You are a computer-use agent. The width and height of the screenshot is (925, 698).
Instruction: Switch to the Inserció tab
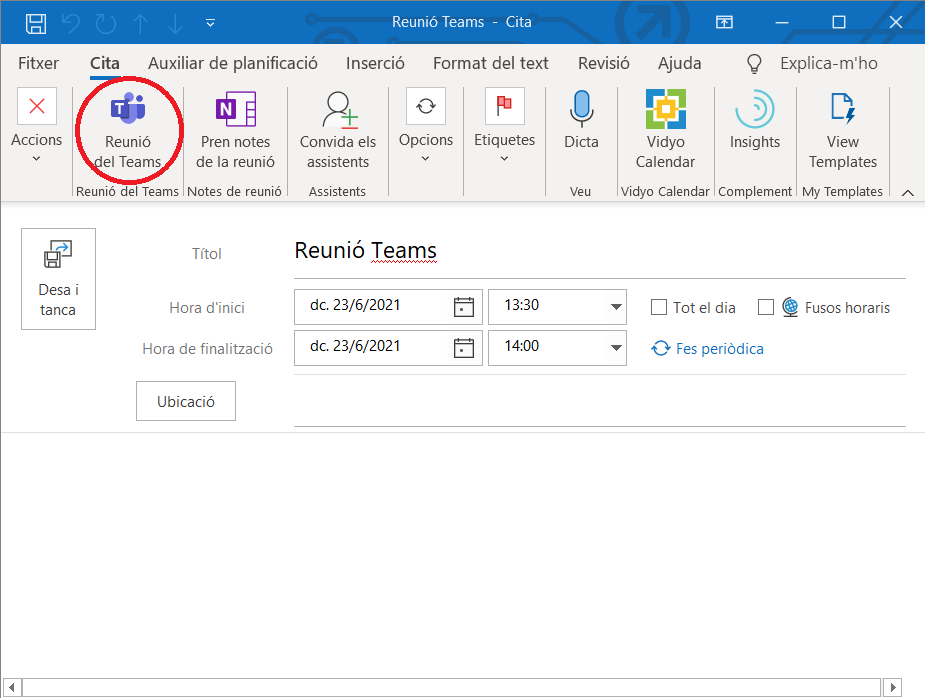[x=375, y=63]
